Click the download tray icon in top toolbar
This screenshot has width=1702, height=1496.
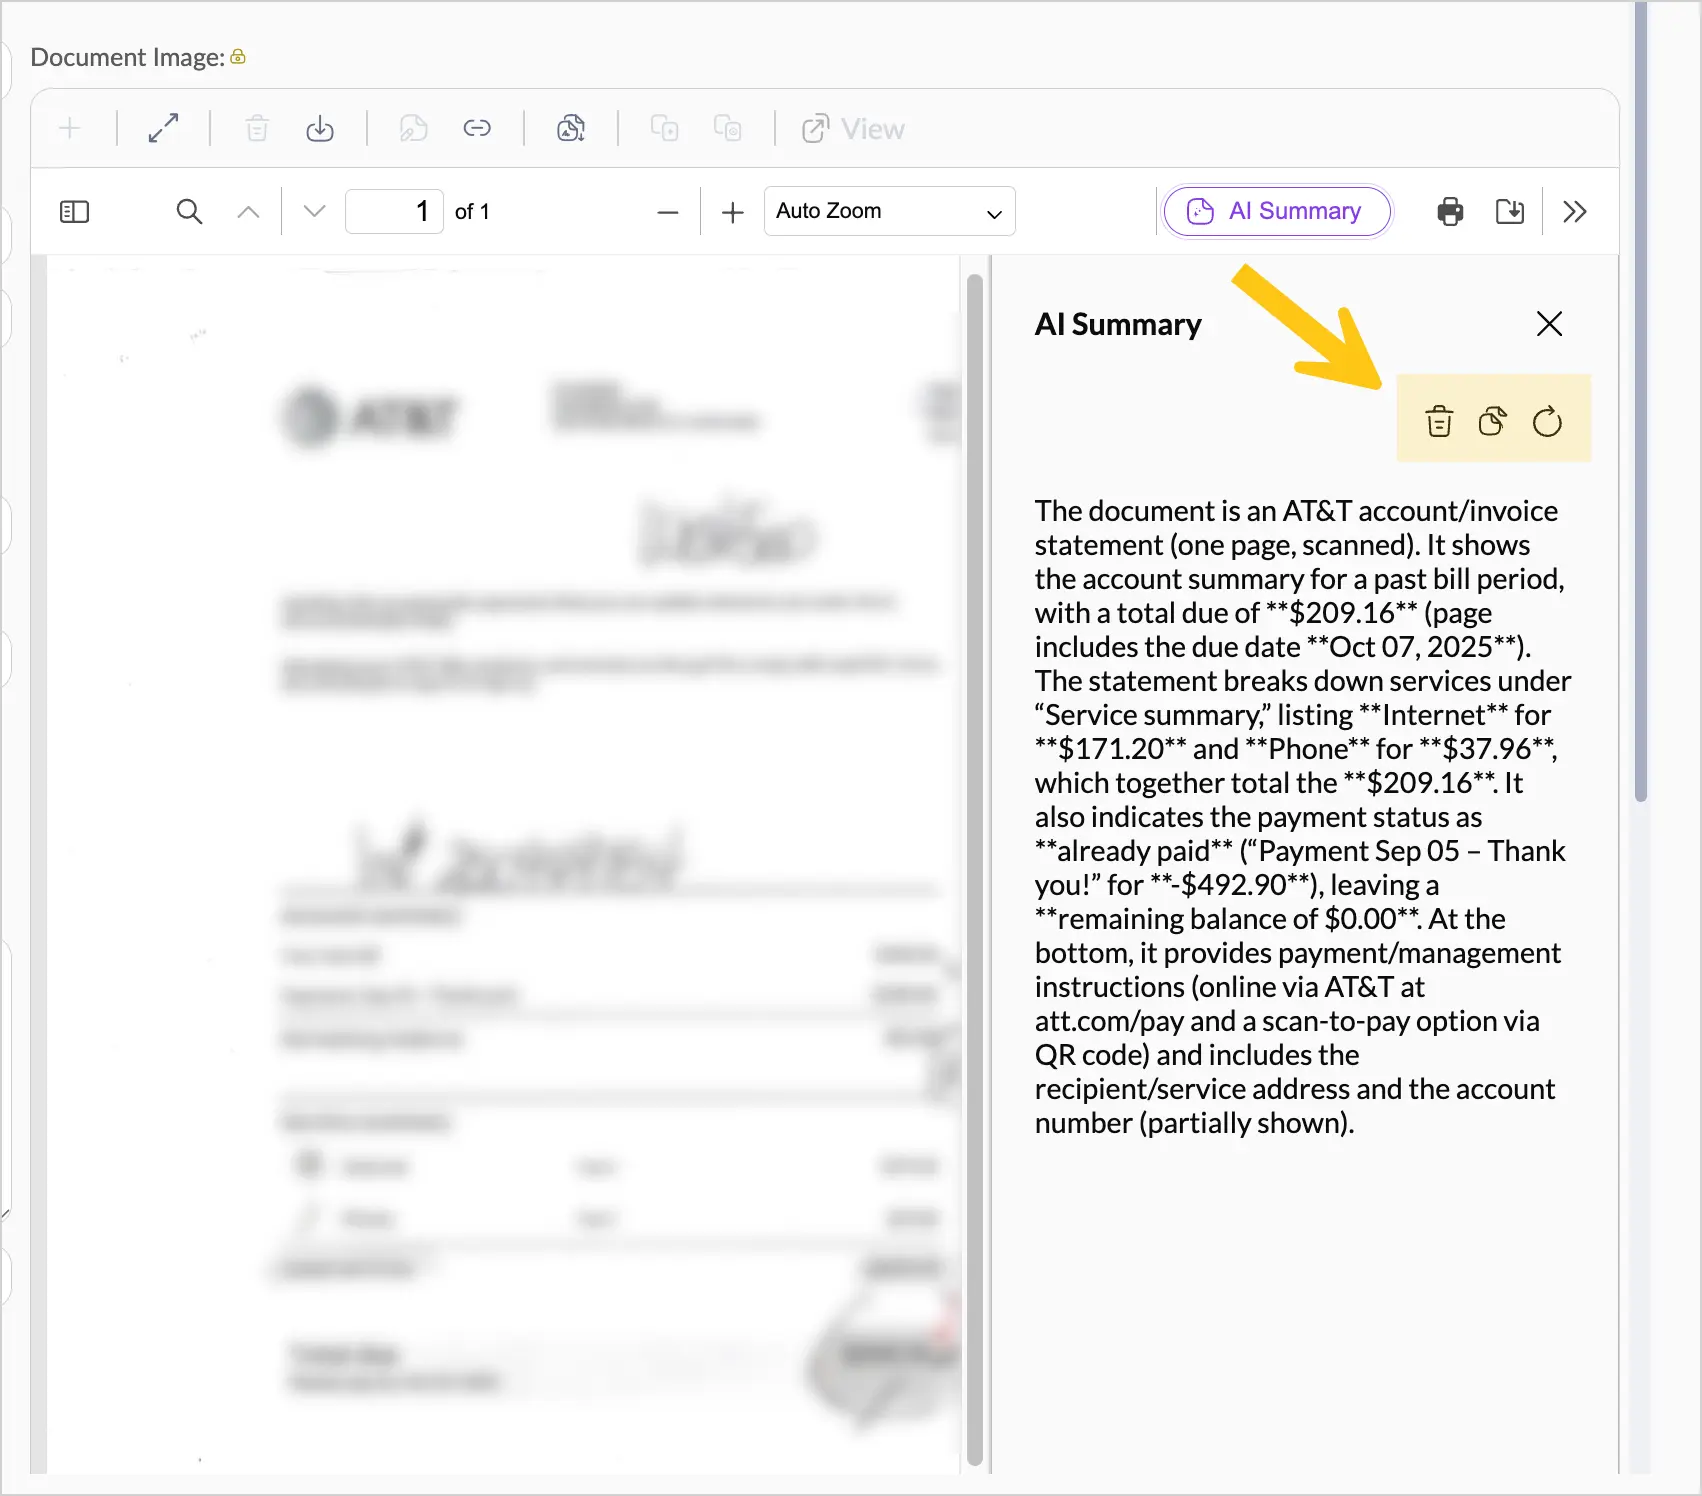320,129
